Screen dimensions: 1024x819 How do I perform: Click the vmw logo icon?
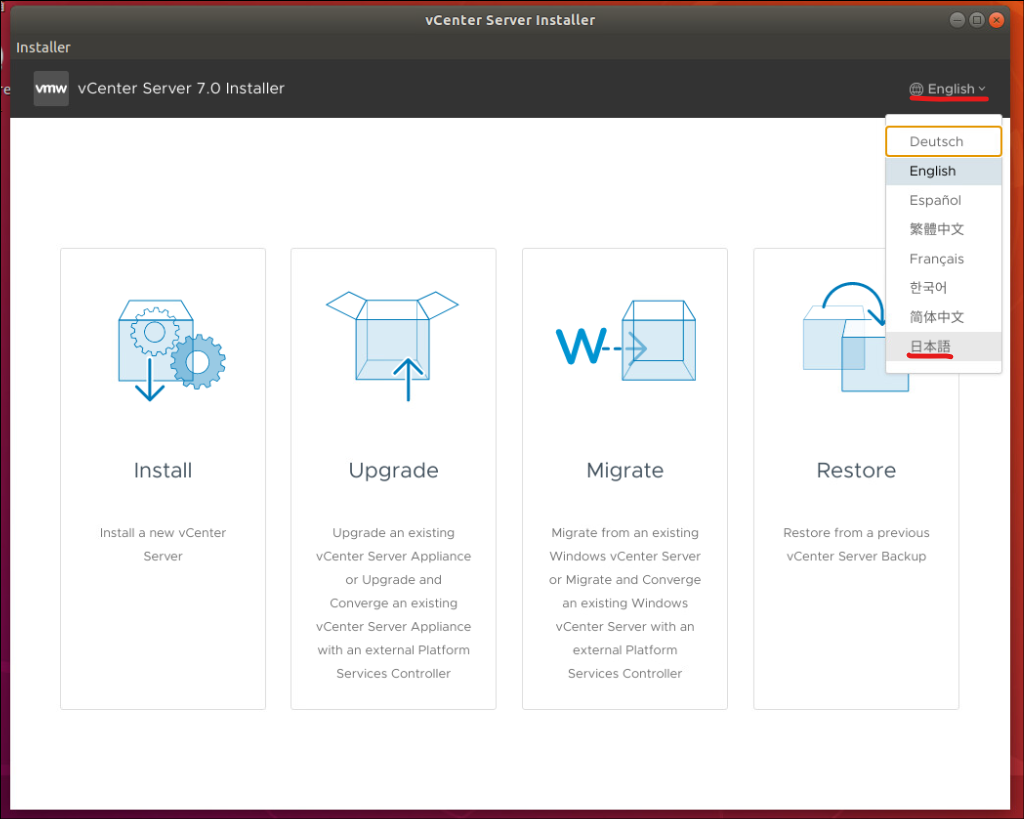click(51, 88)
